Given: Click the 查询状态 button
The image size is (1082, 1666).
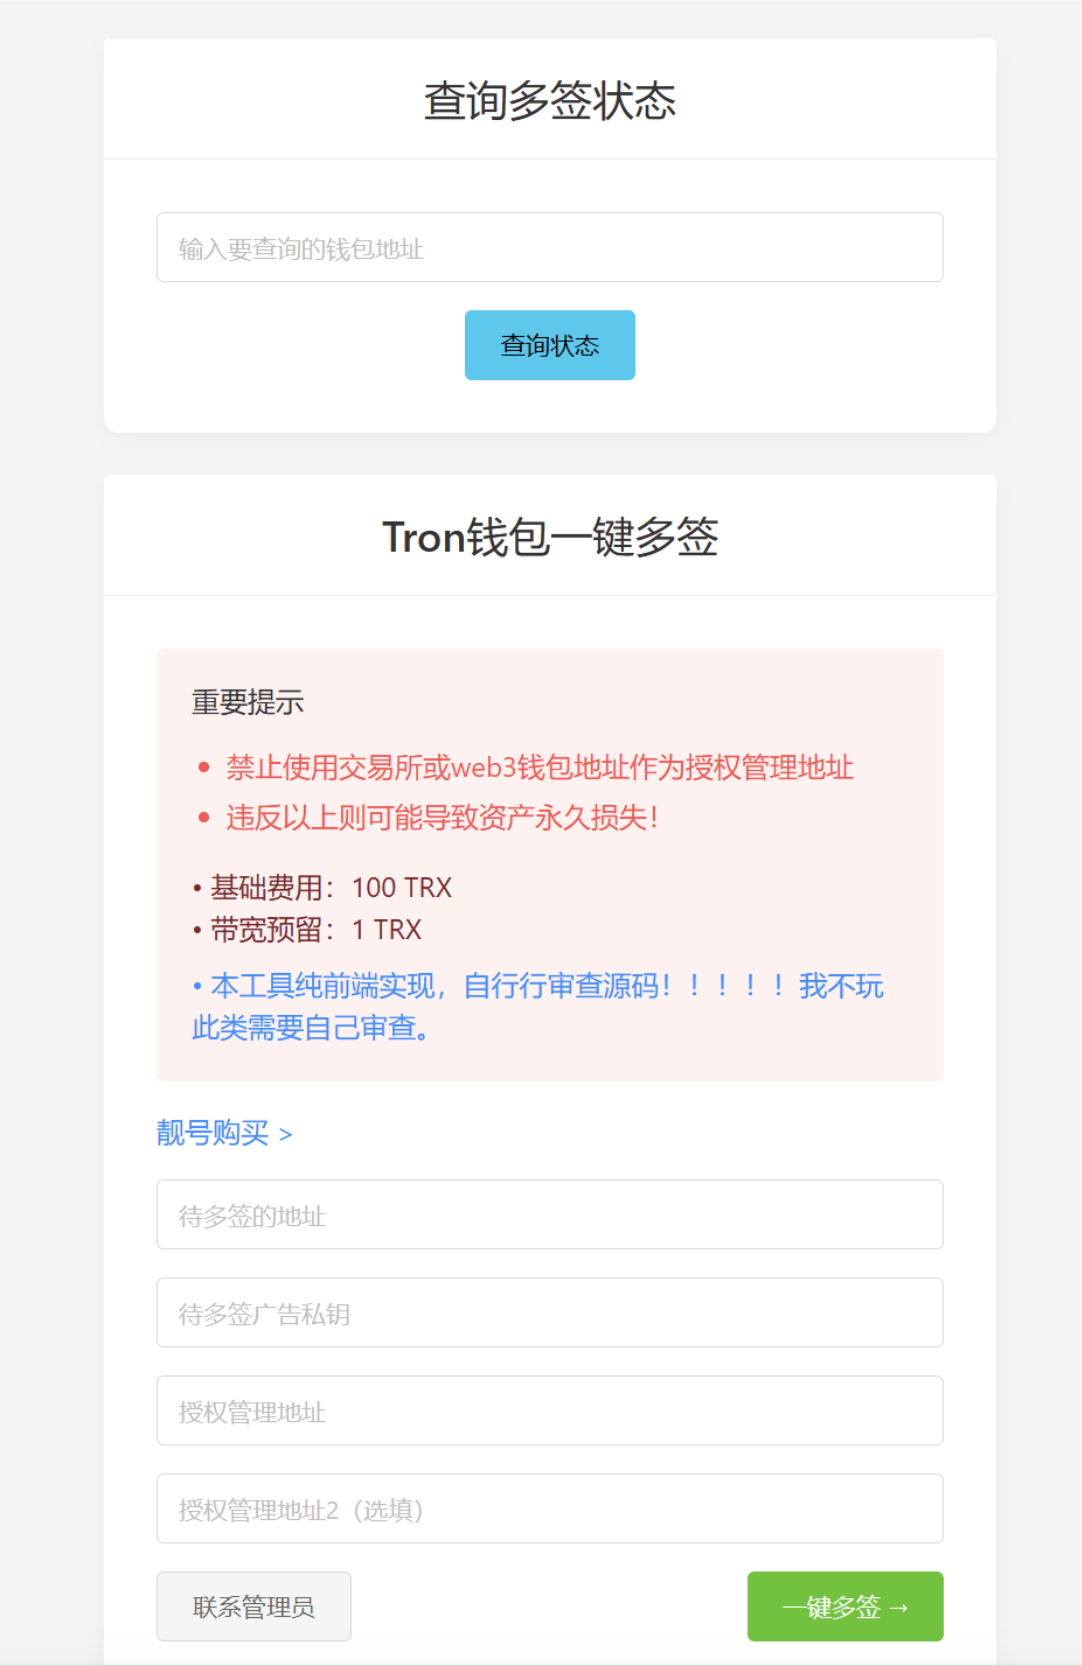Looking at the screenshot, I should (x=549, y=344).
